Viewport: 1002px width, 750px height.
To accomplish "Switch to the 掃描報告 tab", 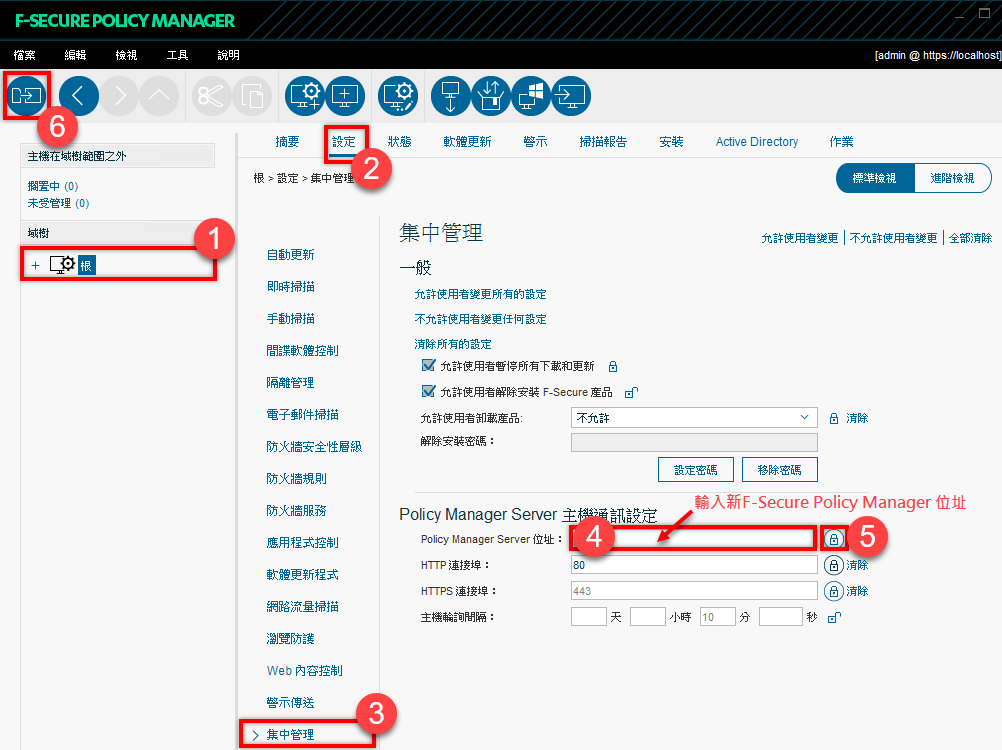I will coord(603,142).
